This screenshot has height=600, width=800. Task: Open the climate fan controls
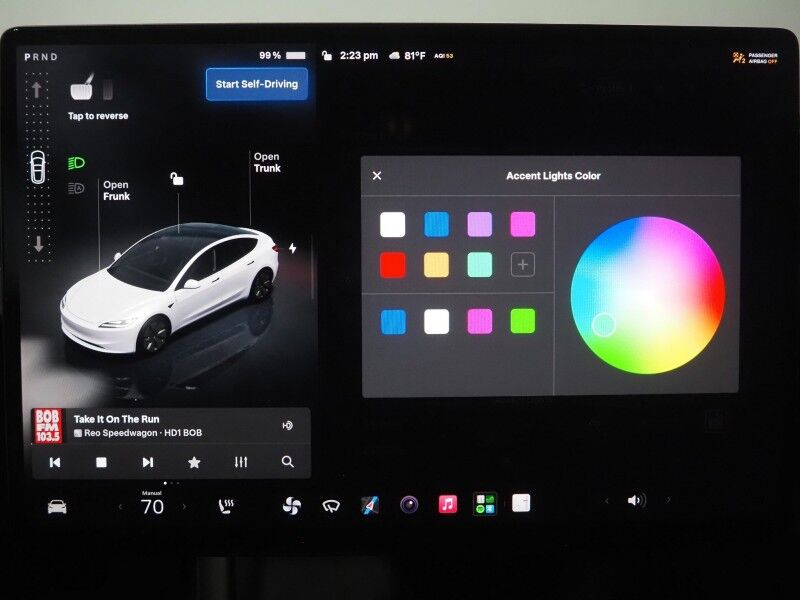pyautogui.click(x=291, y=506)
